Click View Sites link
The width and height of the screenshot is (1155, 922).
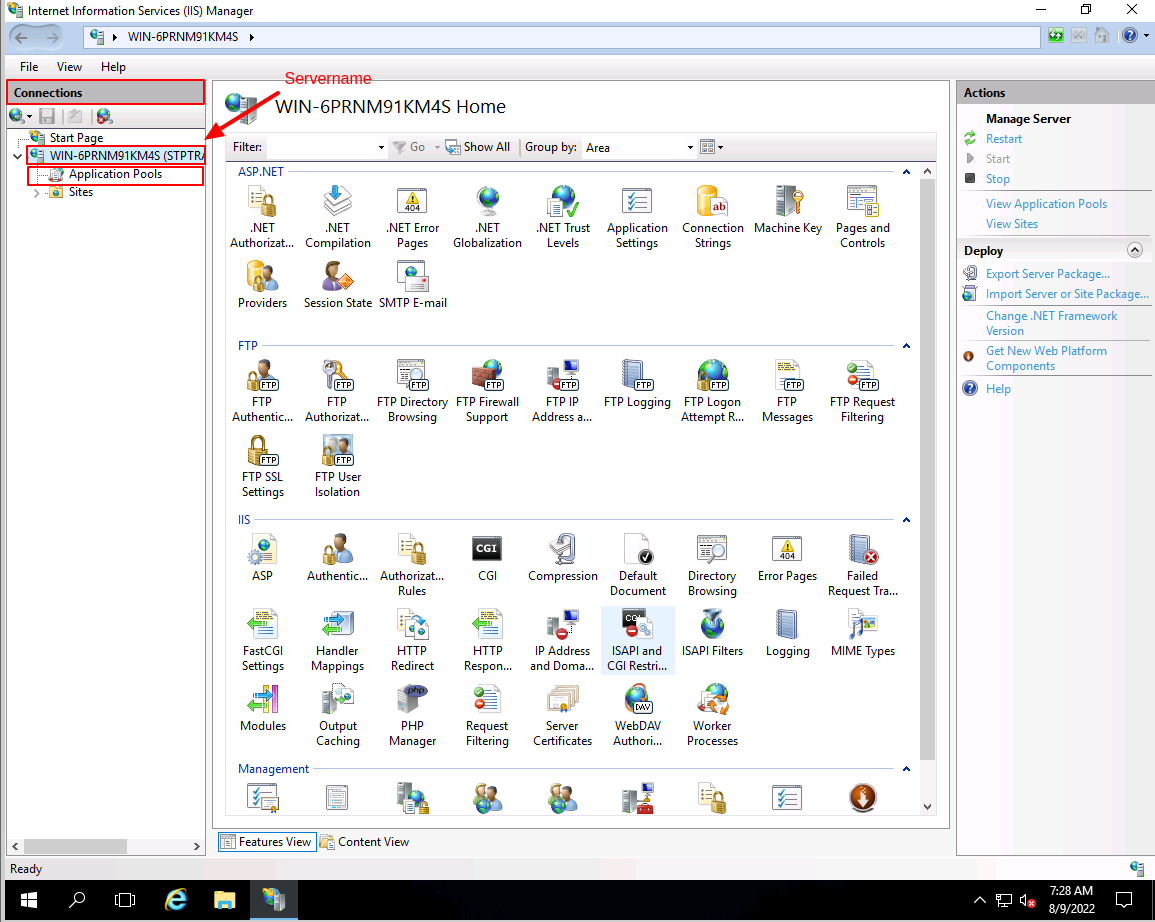point(1011,224)
